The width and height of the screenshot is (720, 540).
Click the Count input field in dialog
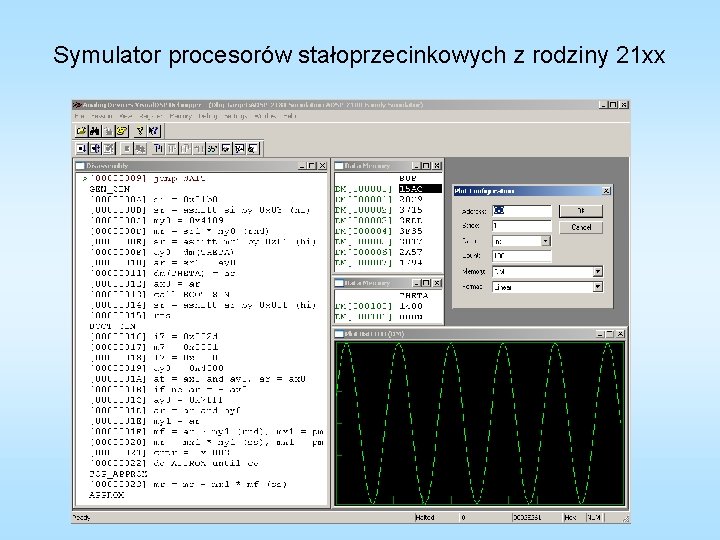pyautogui.click(x=522, y=256)
